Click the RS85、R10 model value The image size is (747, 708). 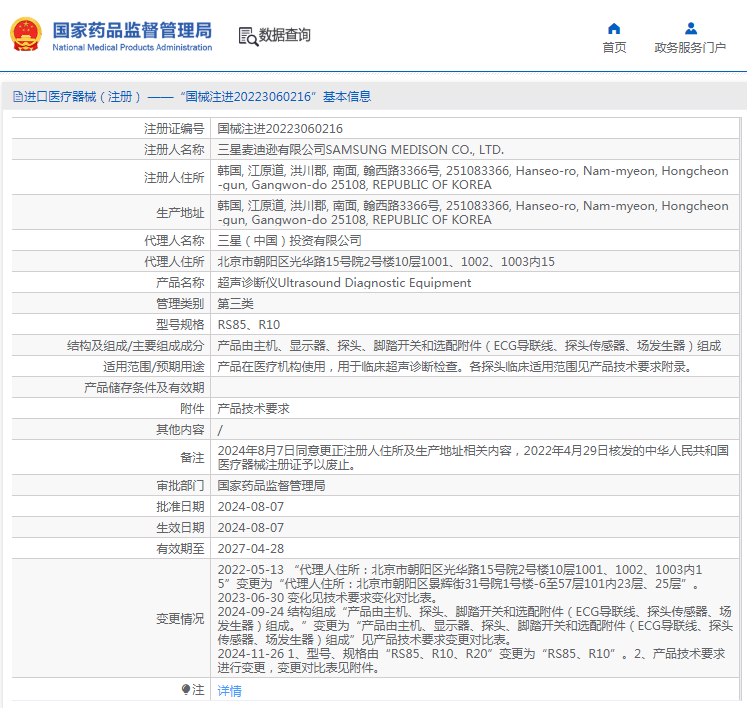click(249, 324)
